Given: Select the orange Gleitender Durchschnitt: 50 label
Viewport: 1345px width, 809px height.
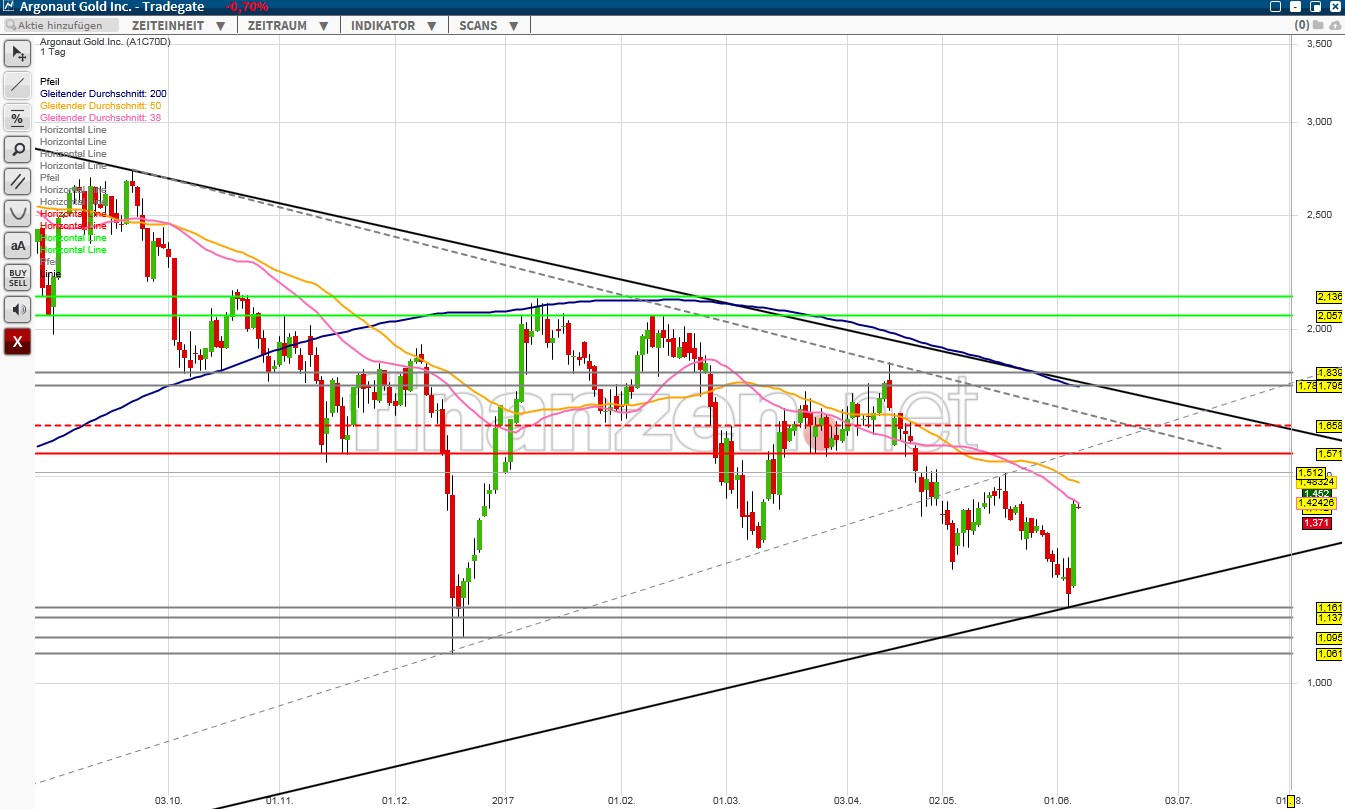Looking at the screenshot, I should pyautogui.click(x=100, y=105).
